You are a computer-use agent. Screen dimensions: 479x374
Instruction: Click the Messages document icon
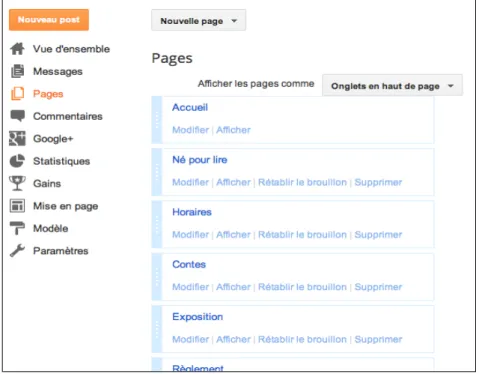[x=17, y=71]
